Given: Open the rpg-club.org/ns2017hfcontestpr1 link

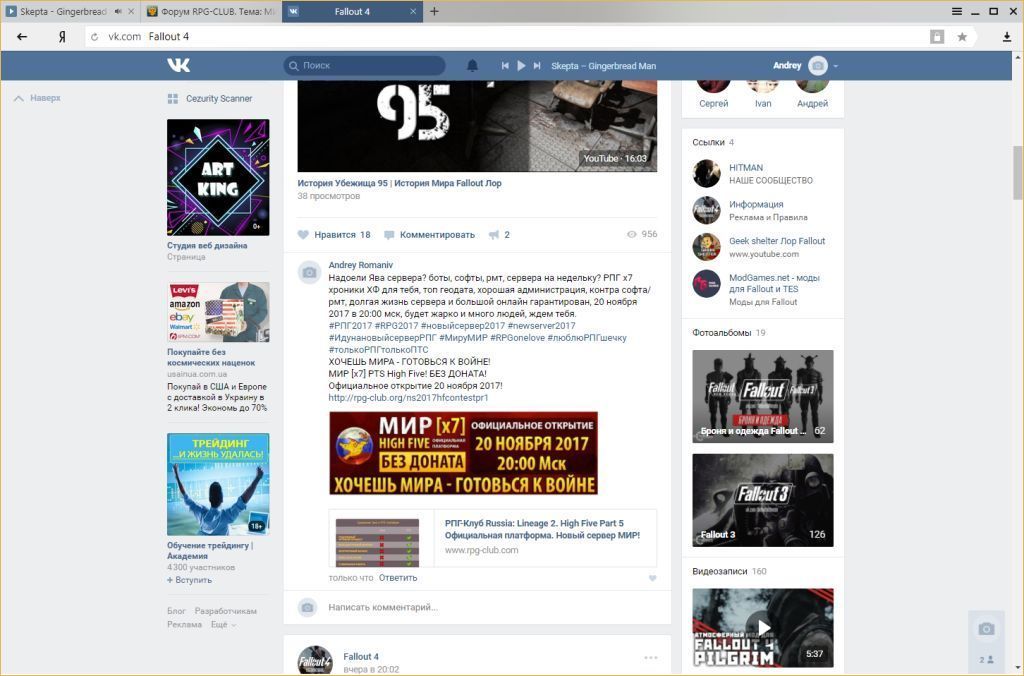Looking at the screenshot, I should [x=408, y=397].
